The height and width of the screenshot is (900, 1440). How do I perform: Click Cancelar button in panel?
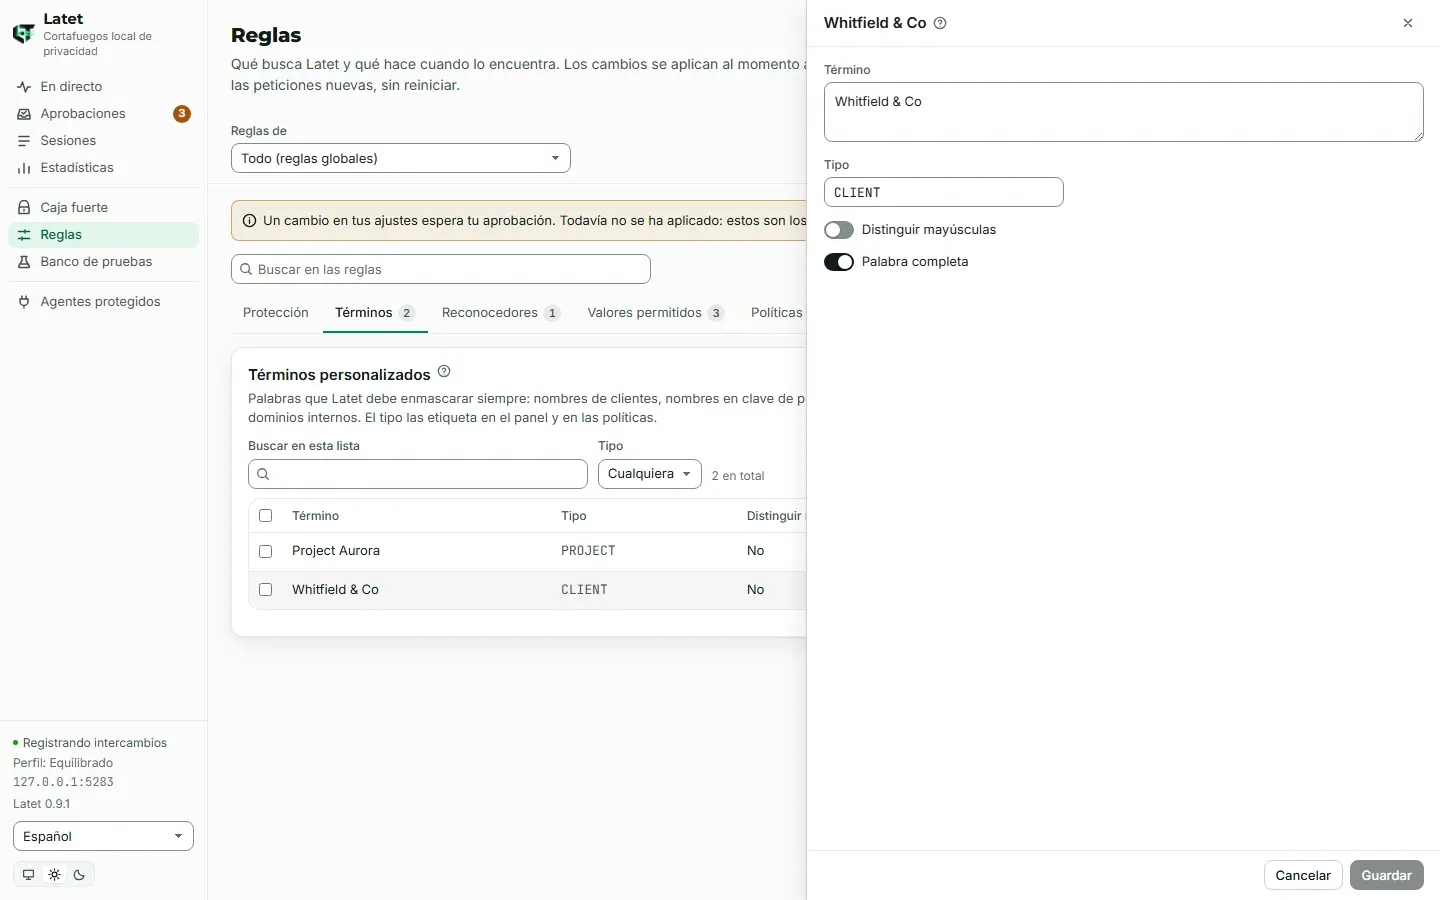tap(1303, 875)
